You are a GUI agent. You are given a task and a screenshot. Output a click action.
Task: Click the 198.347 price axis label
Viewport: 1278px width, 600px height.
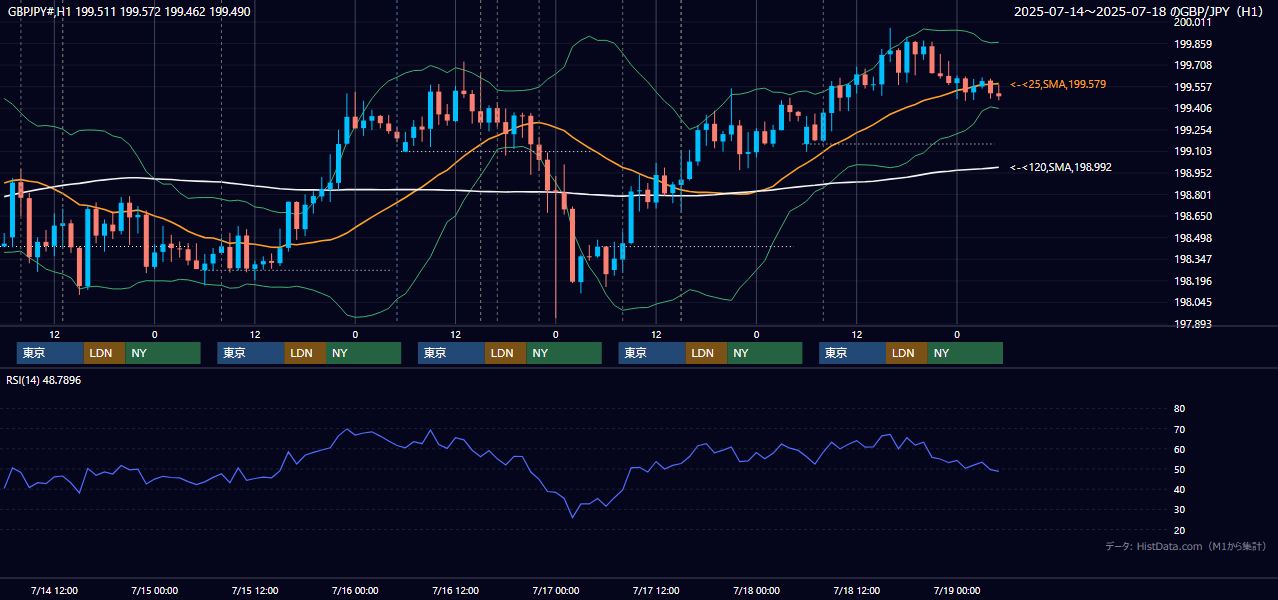[1193, 259]
